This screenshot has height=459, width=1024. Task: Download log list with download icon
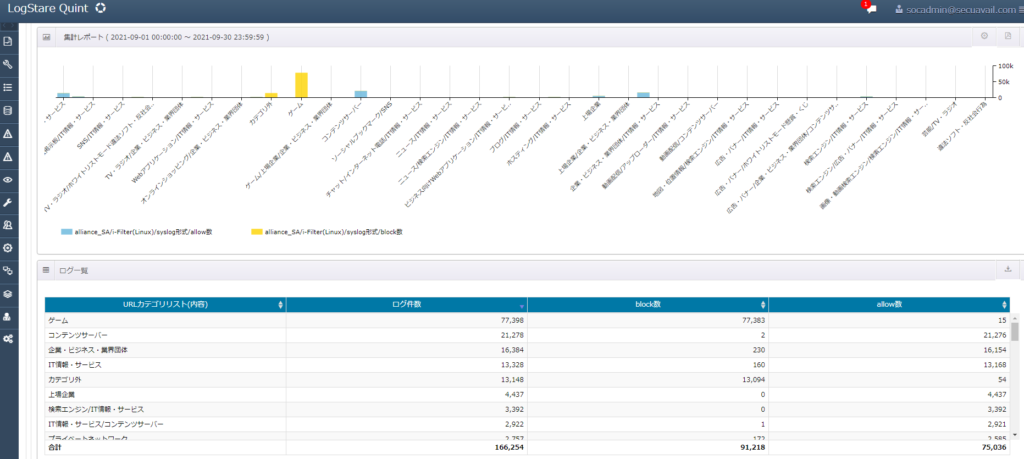[1008, 269]
